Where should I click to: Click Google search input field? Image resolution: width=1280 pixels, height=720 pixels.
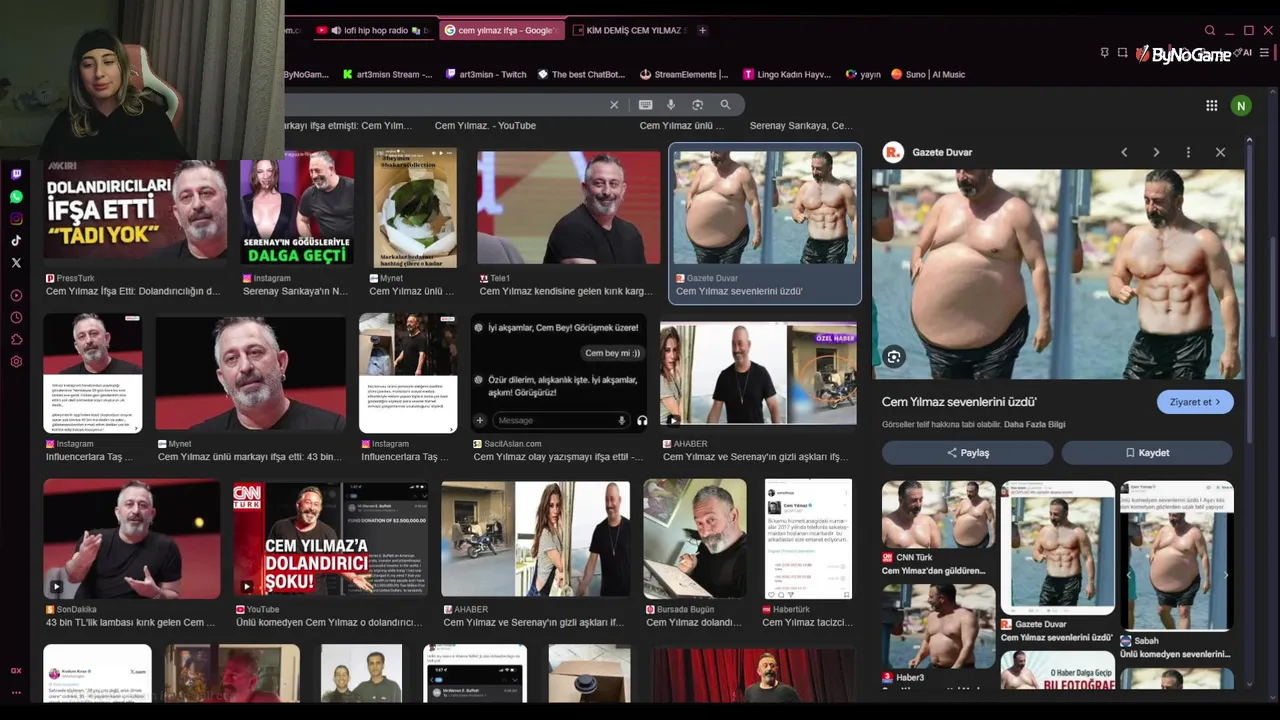pos(445,104)
